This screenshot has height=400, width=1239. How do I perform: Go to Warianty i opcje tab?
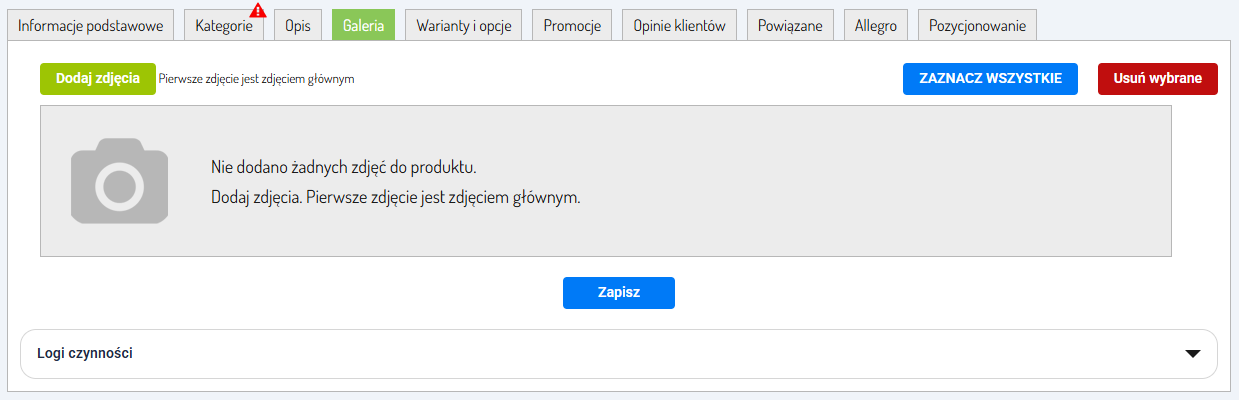tap(463, 26)
